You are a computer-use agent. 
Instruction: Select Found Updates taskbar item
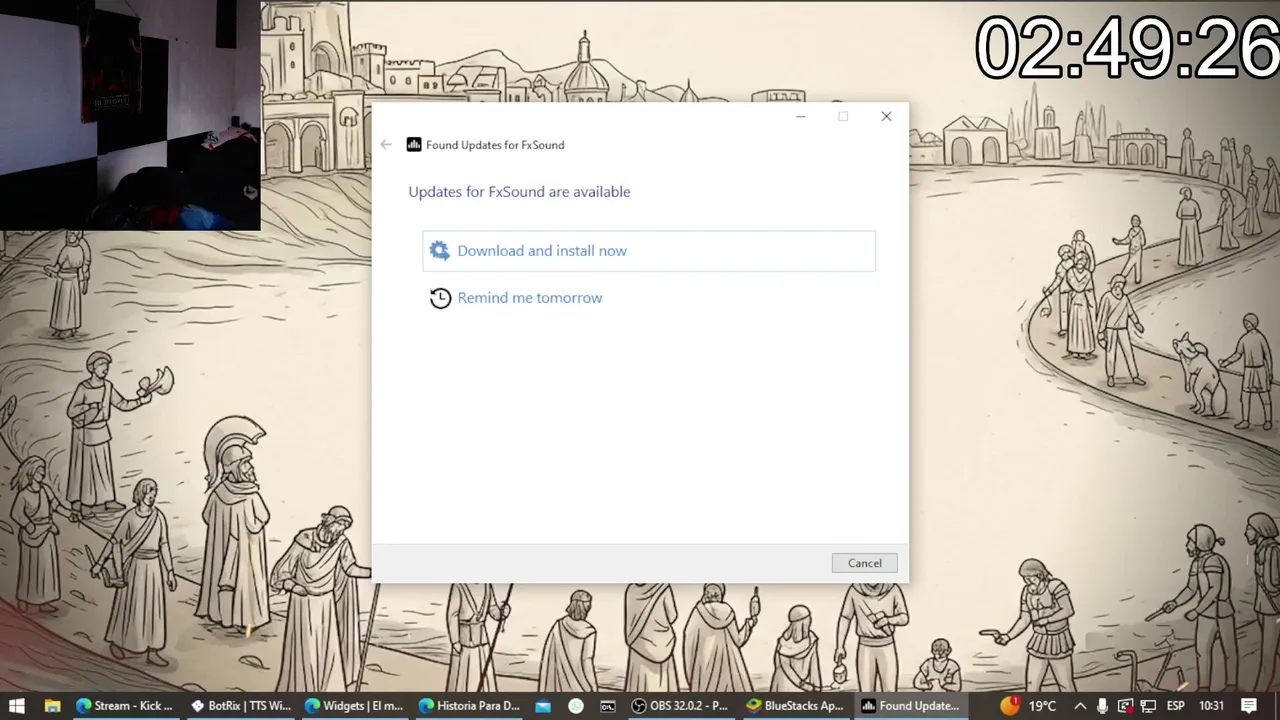point(911,706)
